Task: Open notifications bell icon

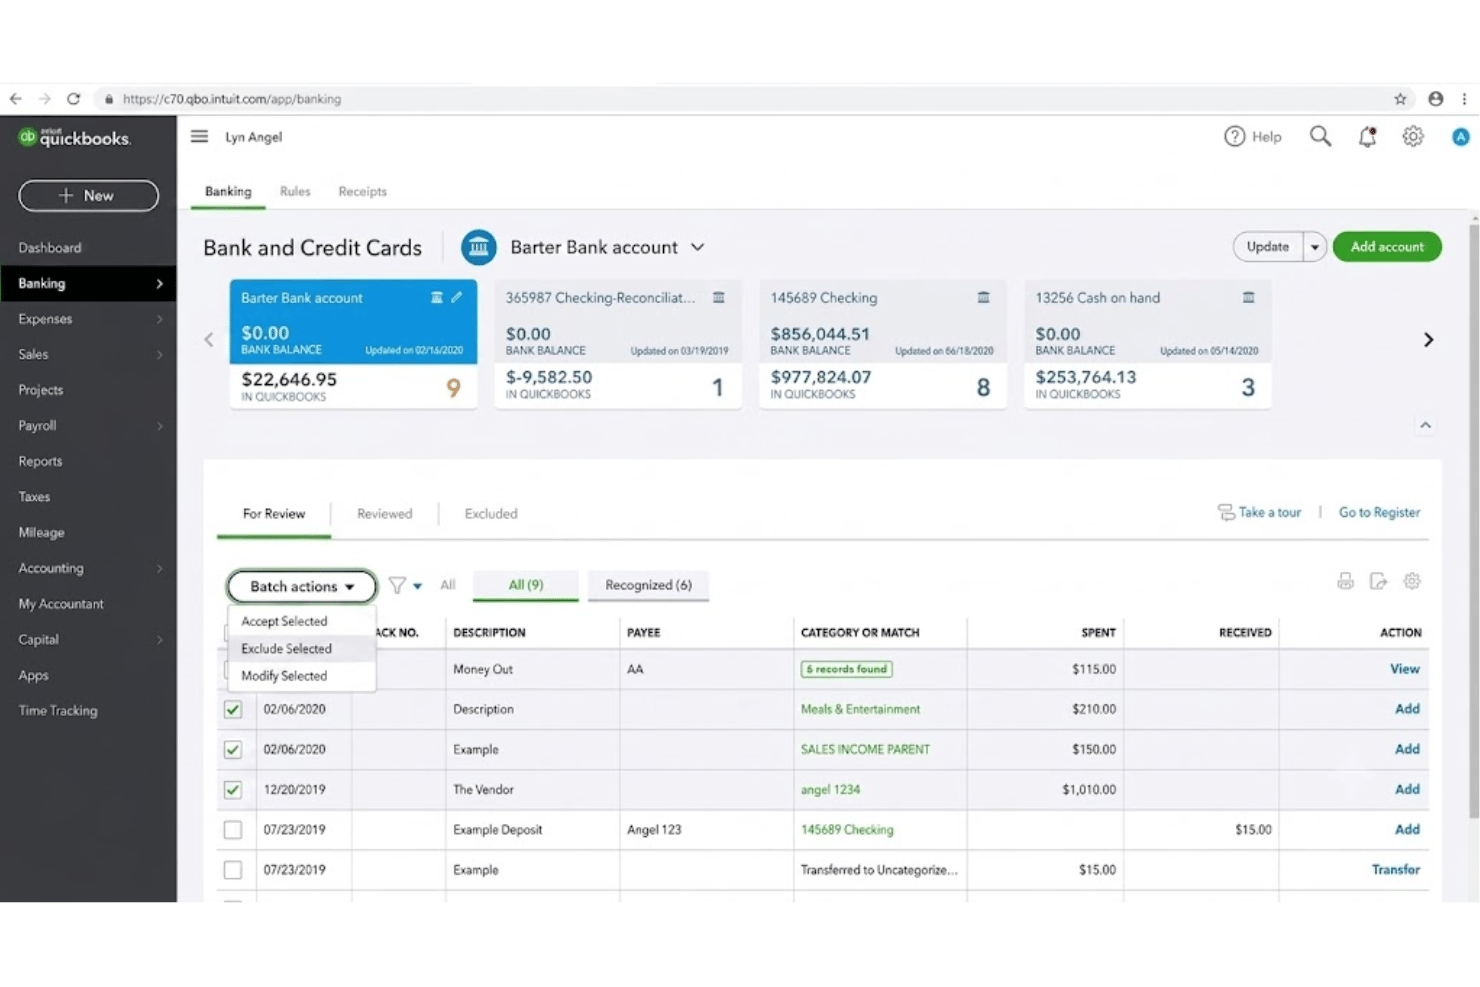Action: click(1367, 137)
